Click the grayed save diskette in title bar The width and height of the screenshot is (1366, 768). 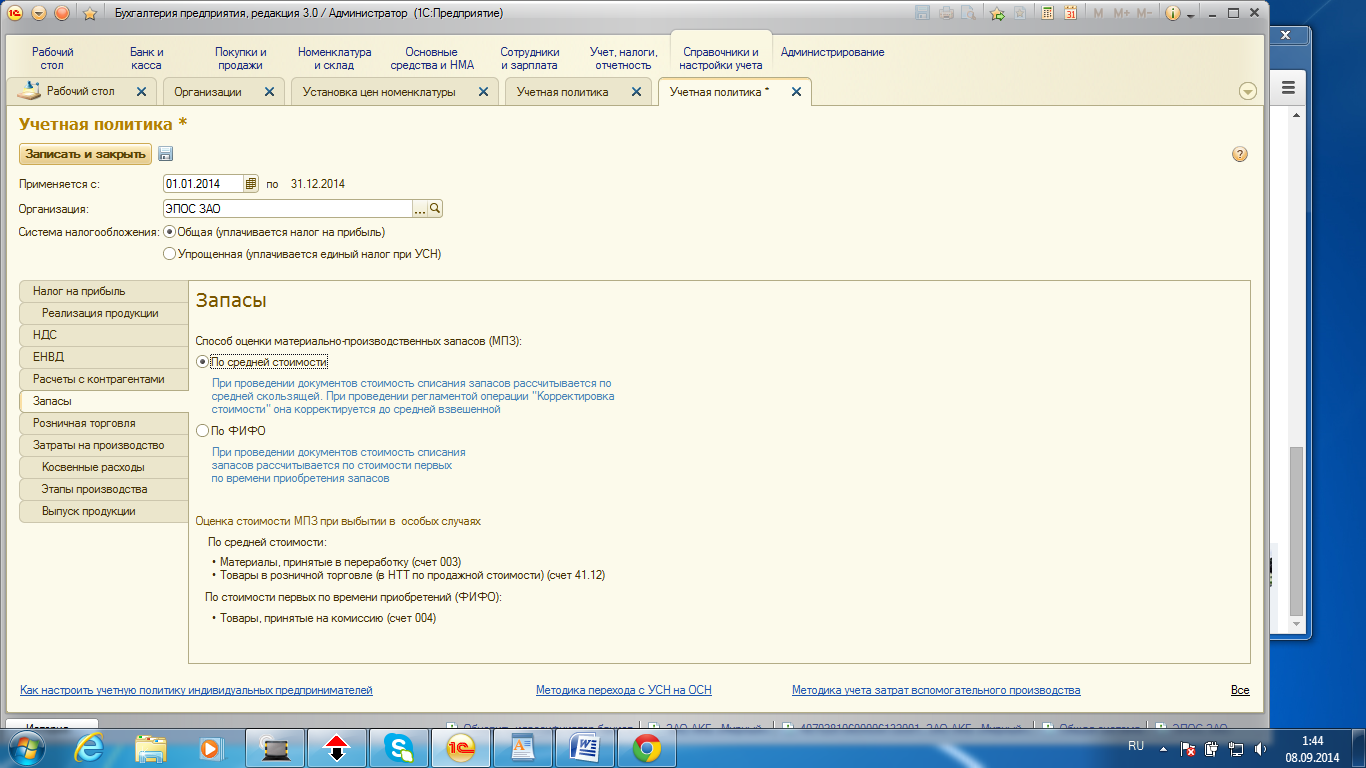click(921, 13)
